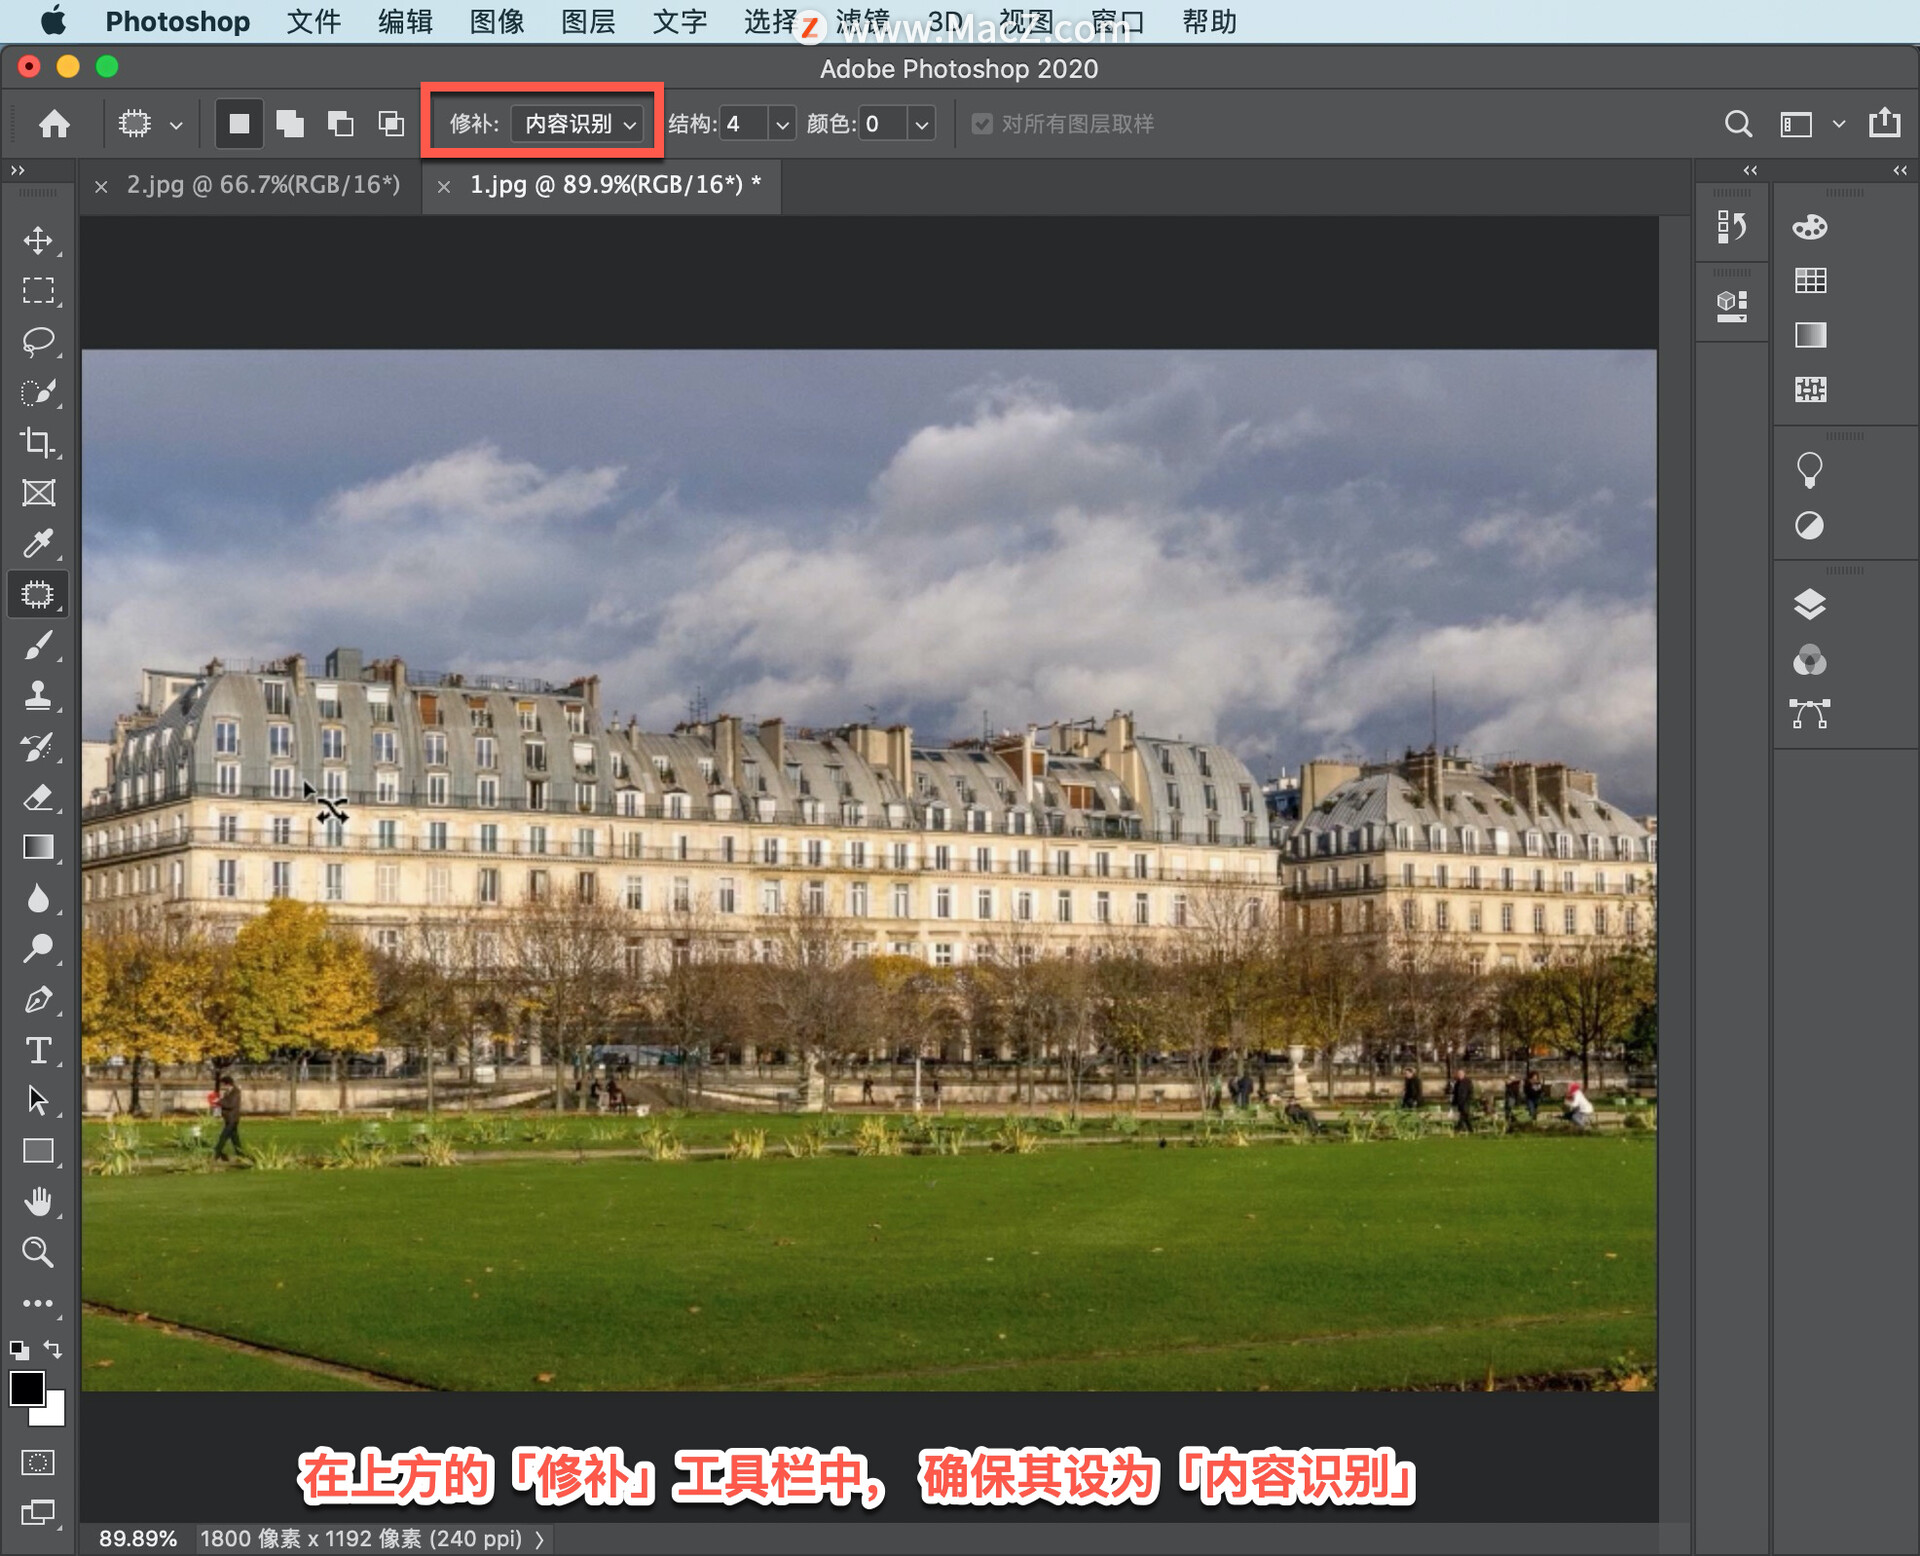The image size is (1920, 1556).
Task: Click the Search magnifier in options bar
Action: pyautogui.click(x=1739, y=124)
